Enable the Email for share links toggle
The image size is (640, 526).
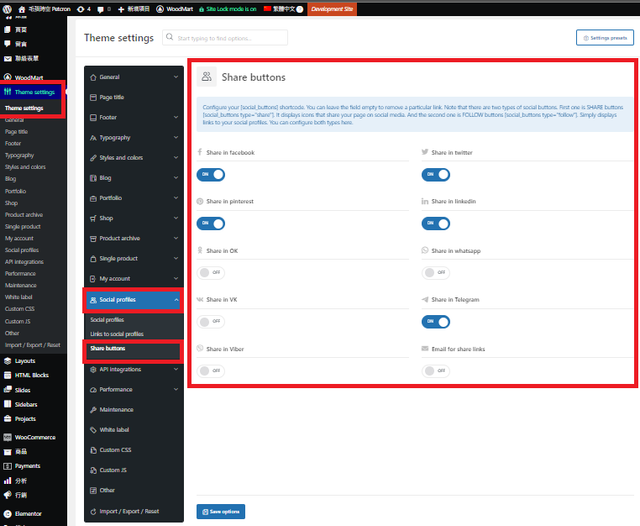click(x=436, y=371)
